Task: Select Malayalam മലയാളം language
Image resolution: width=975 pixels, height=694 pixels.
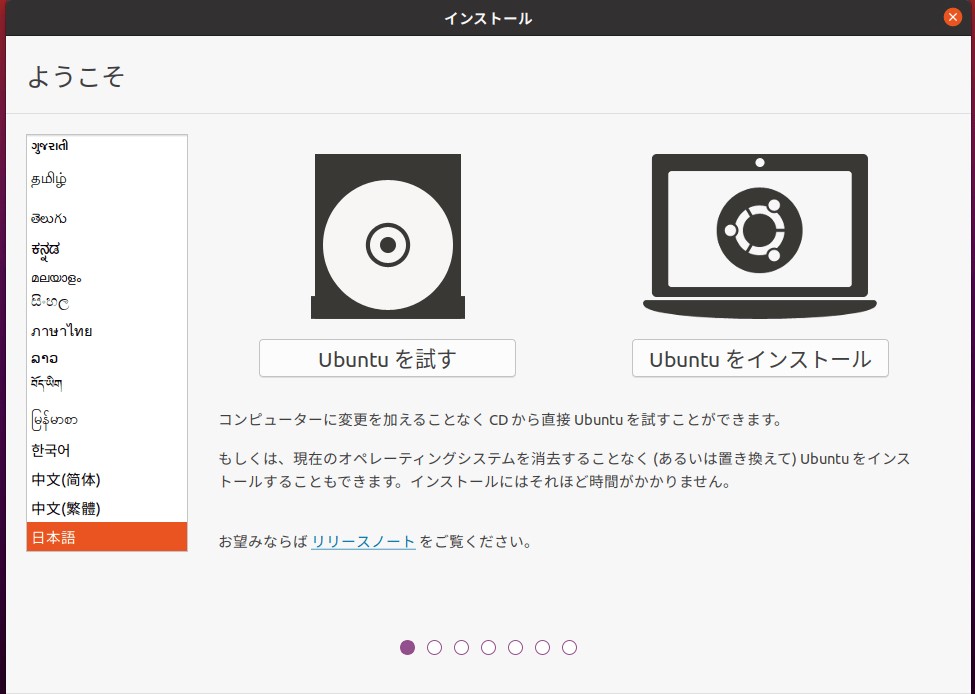Action: pos(107,277)
